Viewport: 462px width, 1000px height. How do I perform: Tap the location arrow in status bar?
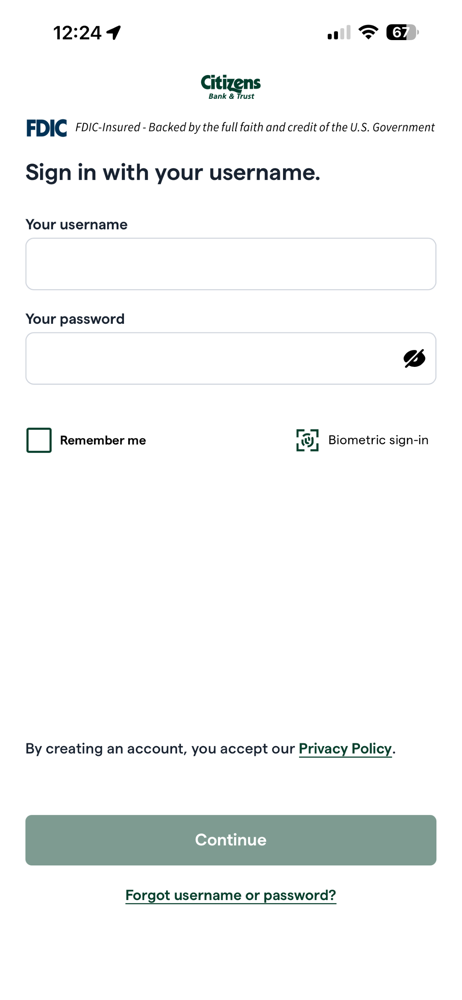pos(114,33)
